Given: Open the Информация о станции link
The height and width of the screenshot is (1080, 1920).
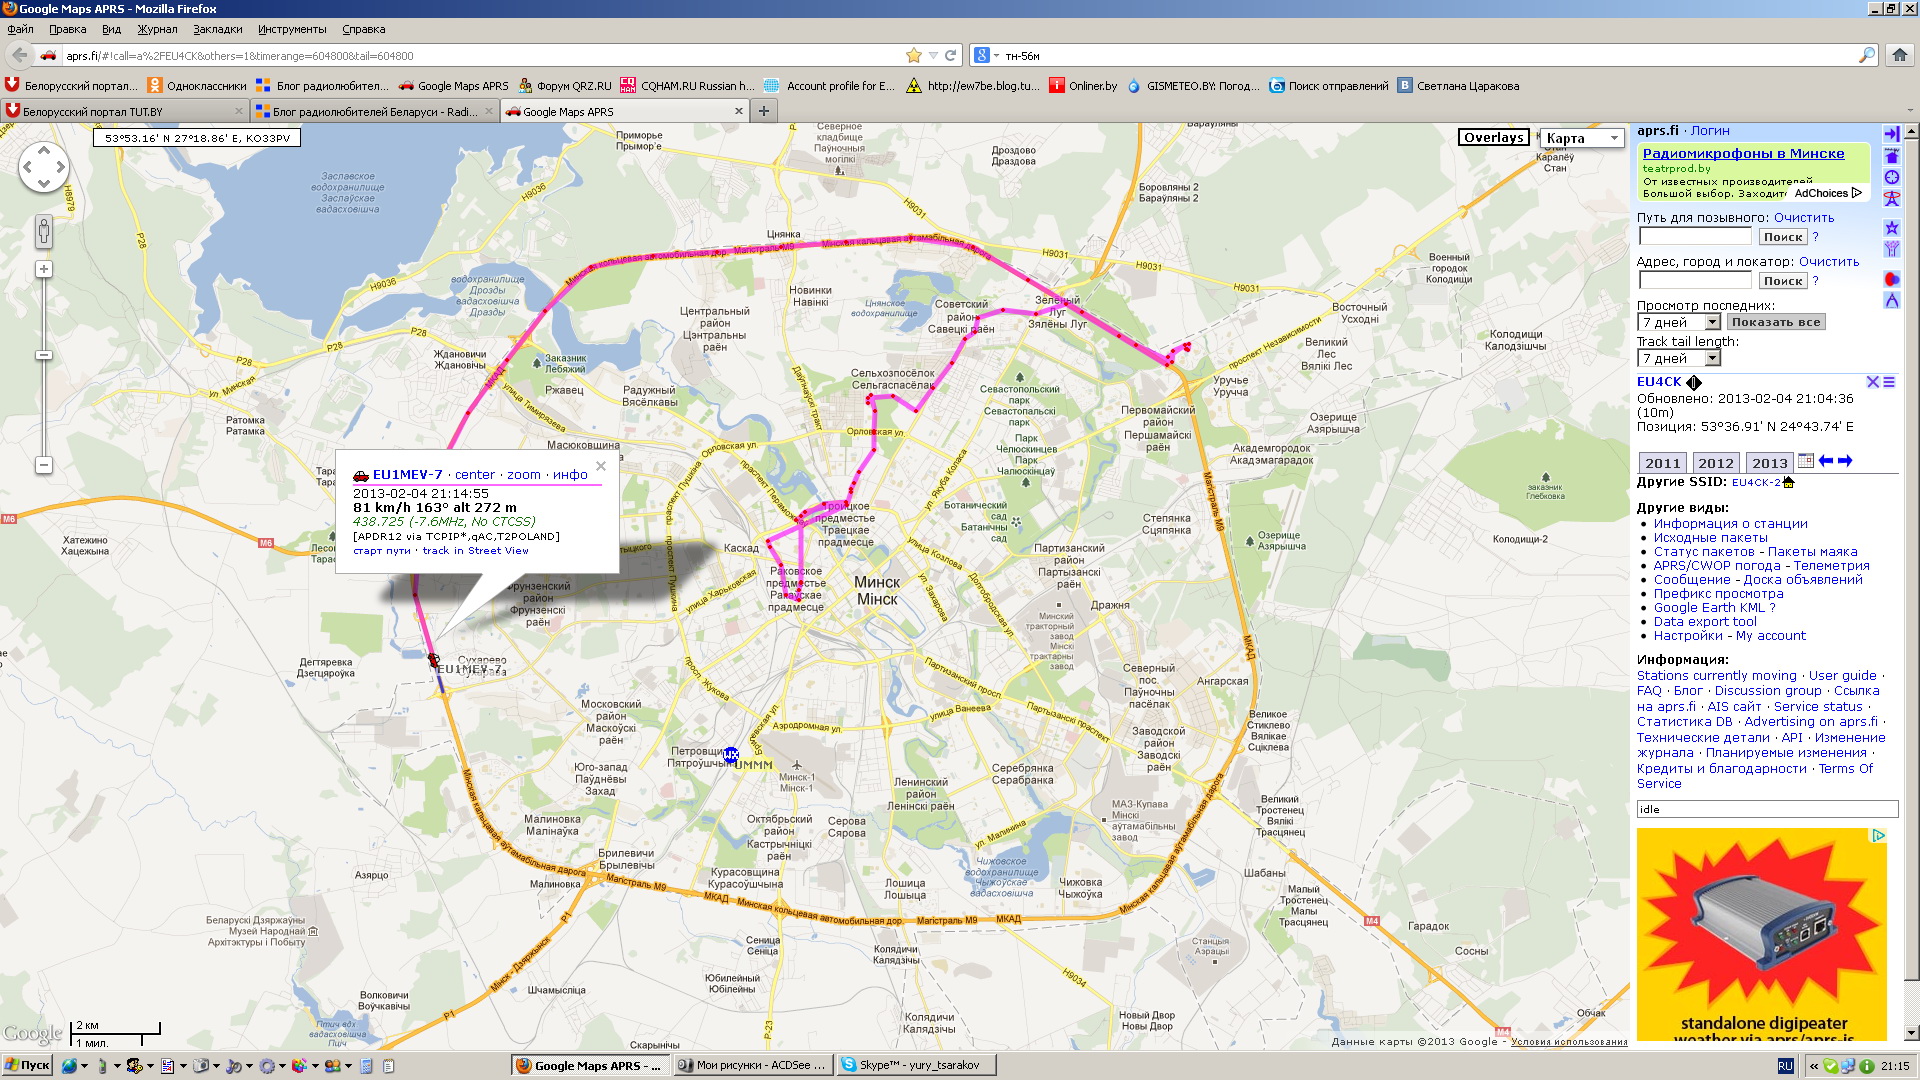Looking at the screenshot, I should pos(1730,524).
